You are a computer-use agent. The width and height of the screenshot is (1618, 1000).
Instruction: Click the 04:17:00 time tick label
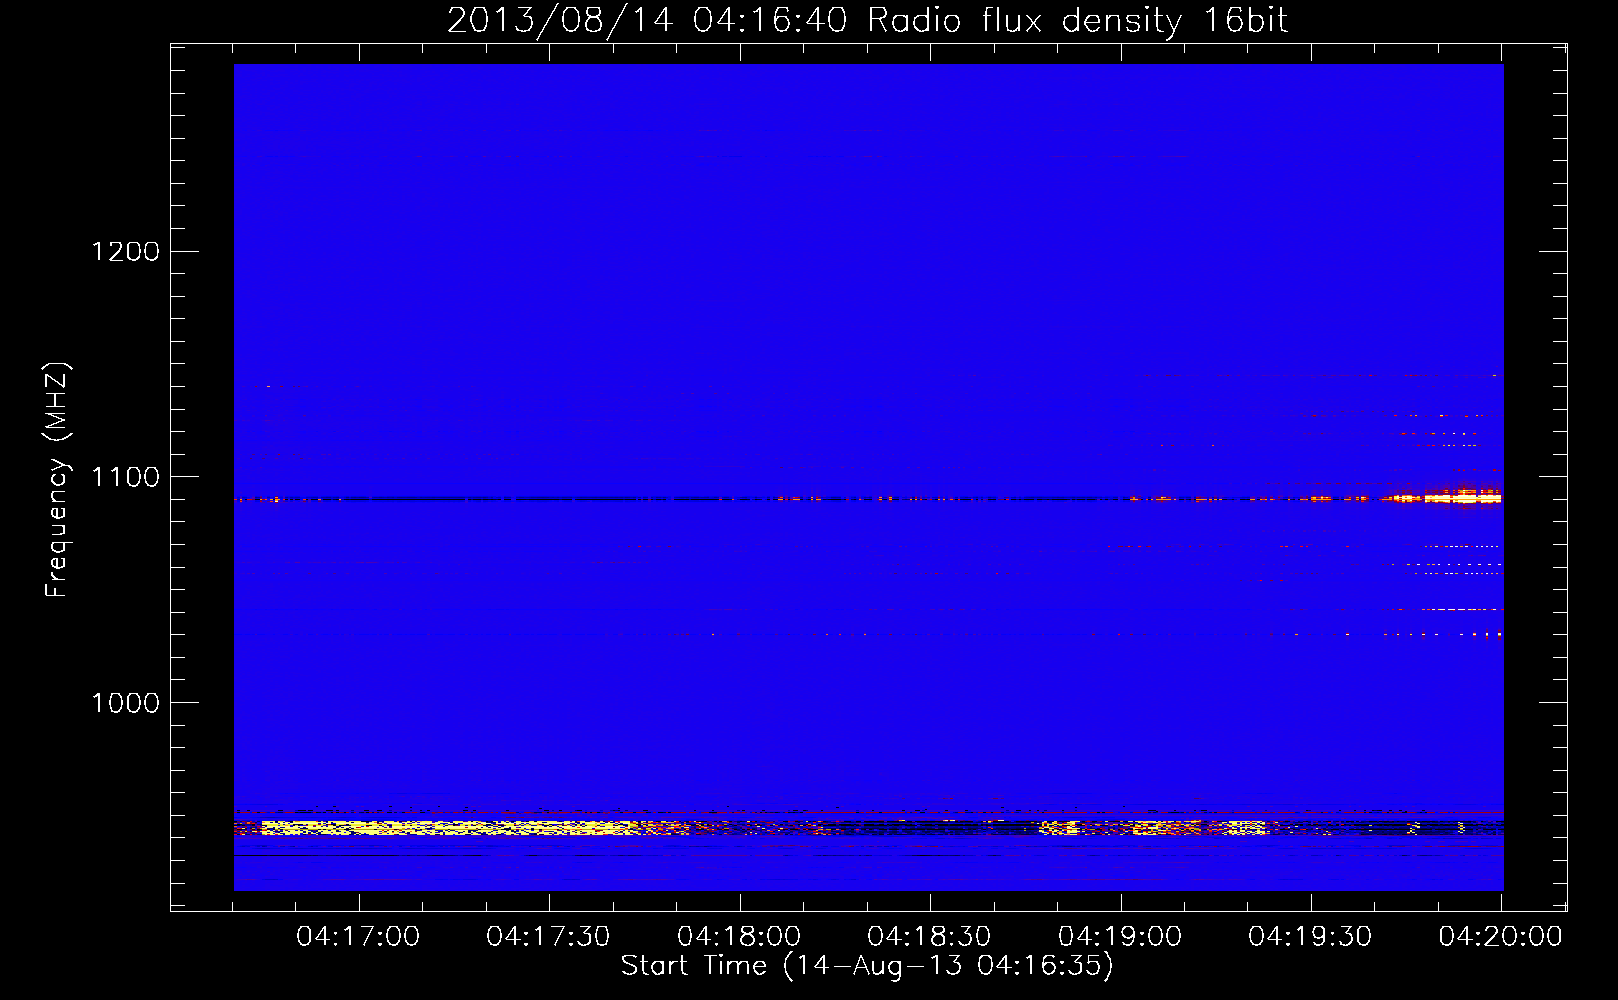358,937
